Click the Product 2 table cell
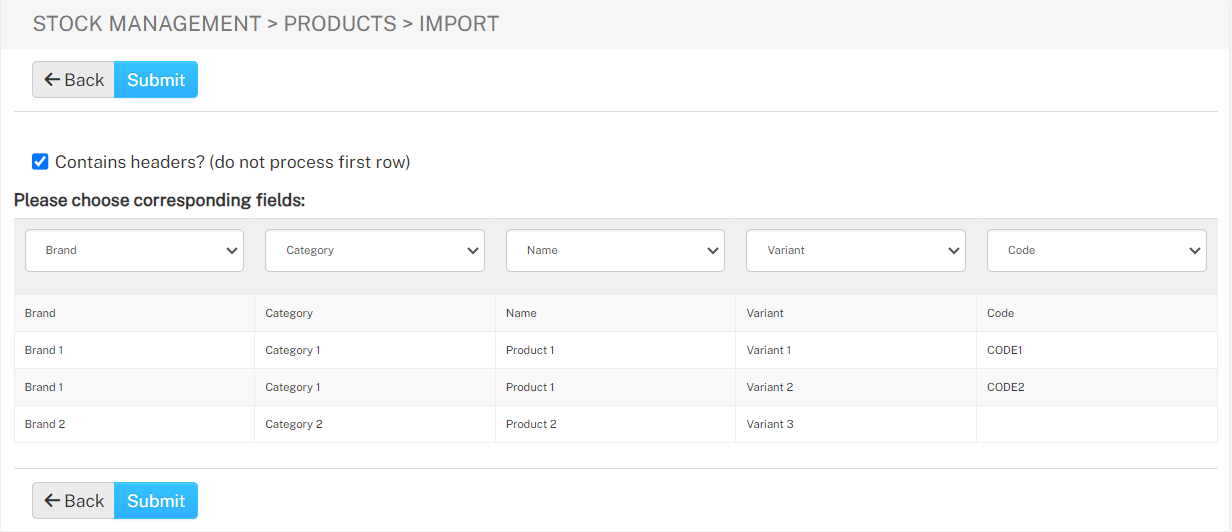The height and width of the screenshot is (532, 1232). tap(615, 424)
